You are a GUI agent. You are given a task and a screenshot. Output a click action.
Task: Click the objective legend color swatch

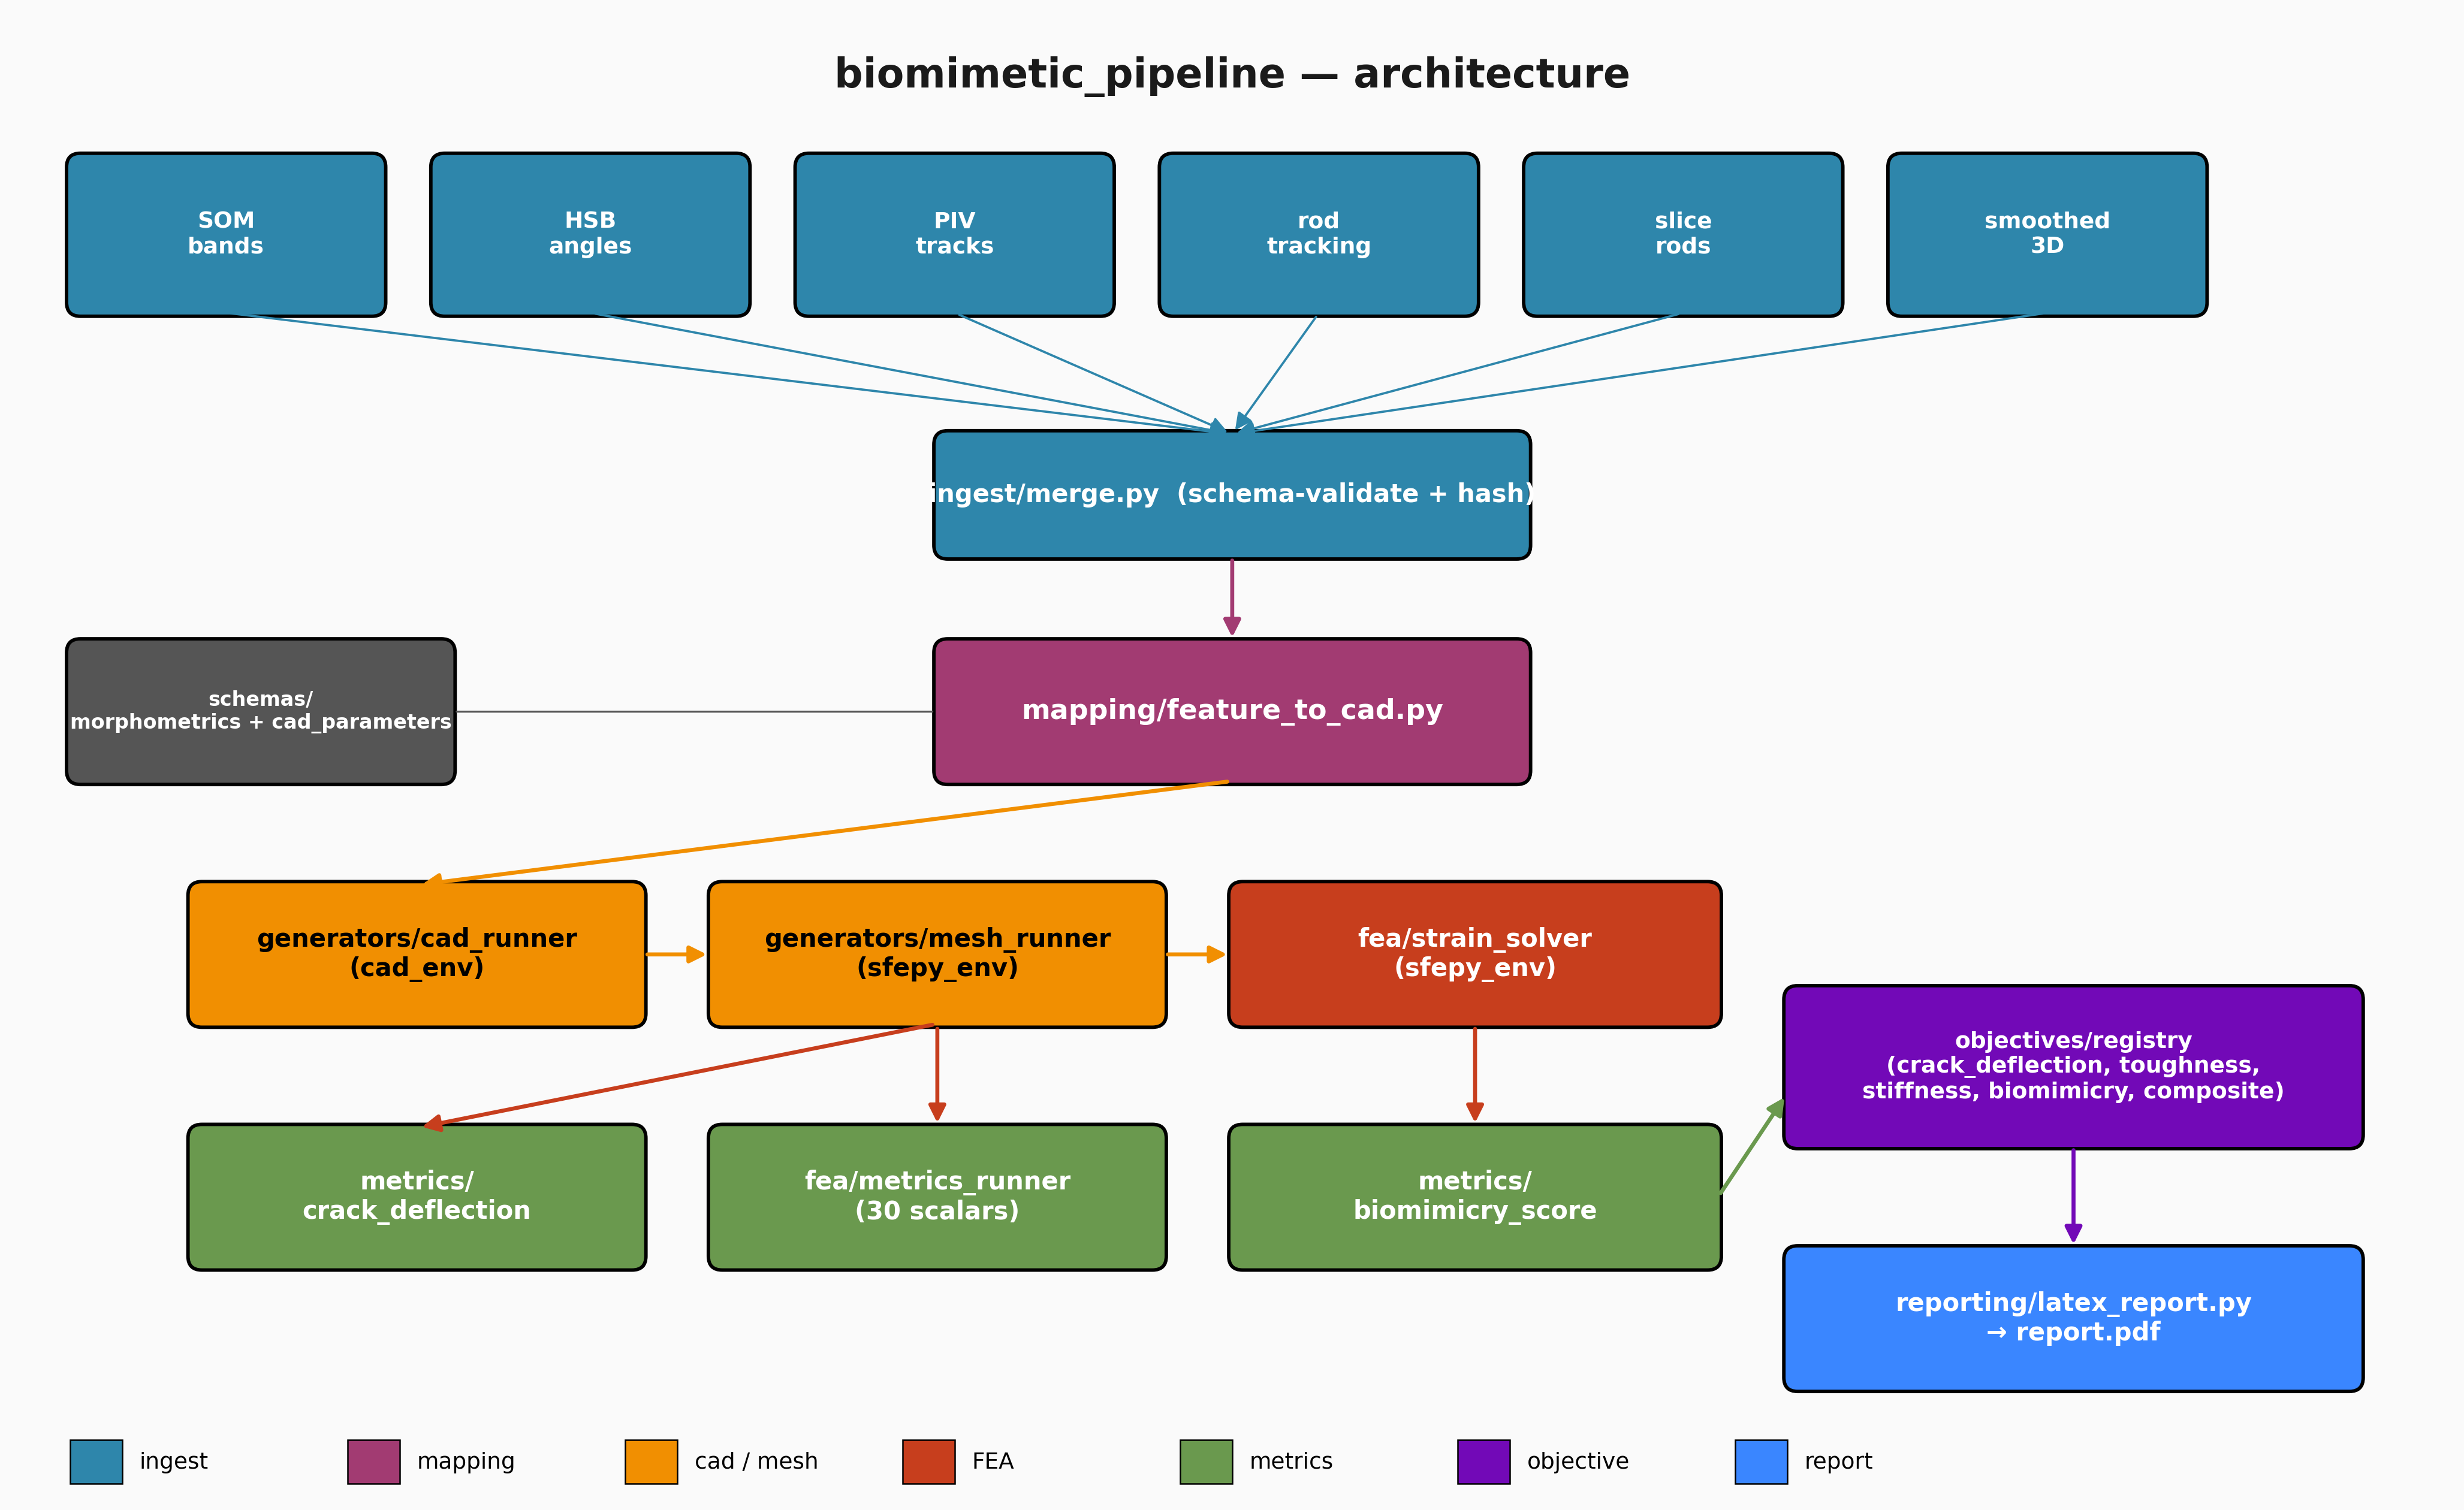click(x=1484, y=1461)
